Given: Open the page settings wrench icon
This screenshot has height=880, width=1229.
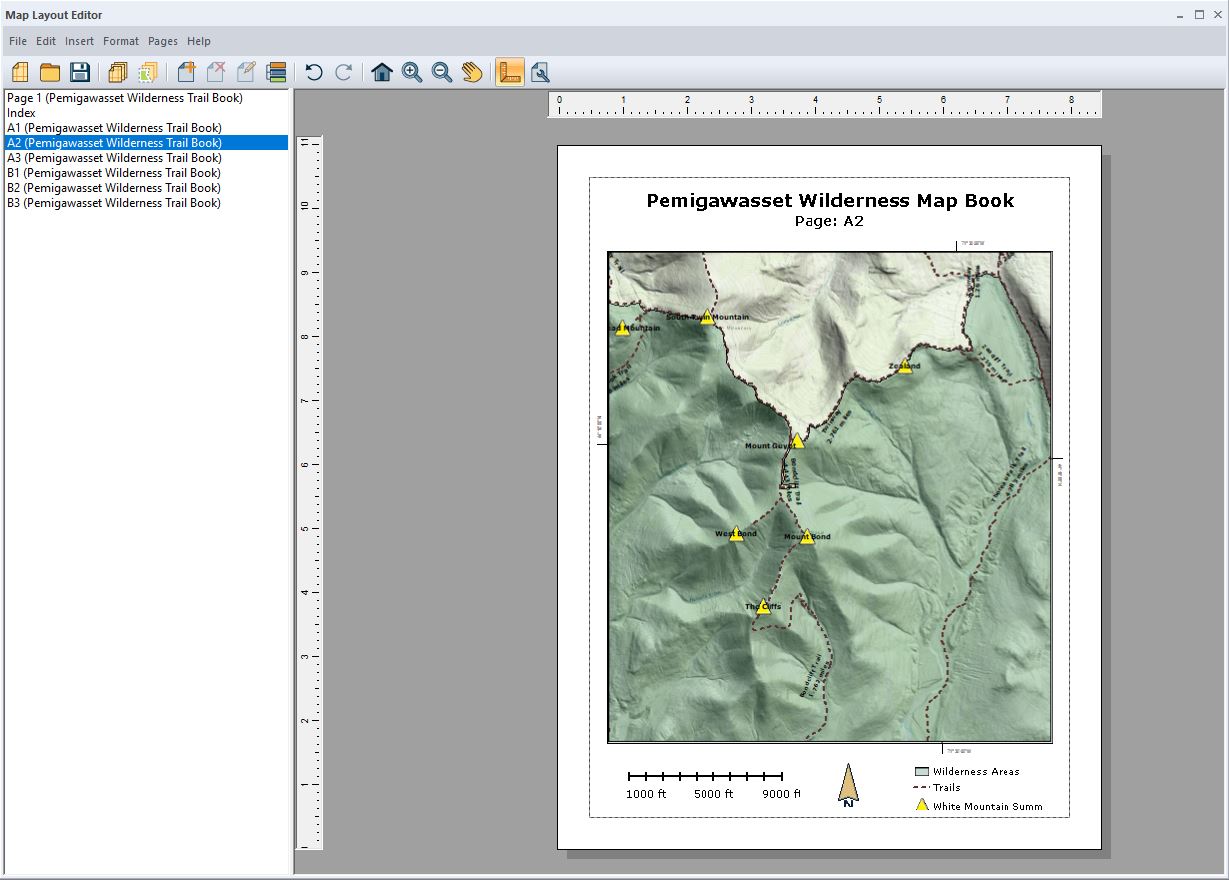Looking at the screenshot, I should (540, 72).
